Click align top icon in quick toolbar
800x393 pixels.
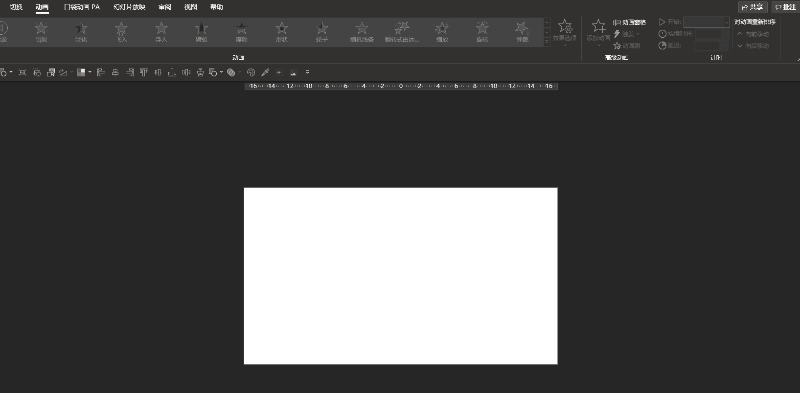[x=144, y=72]
